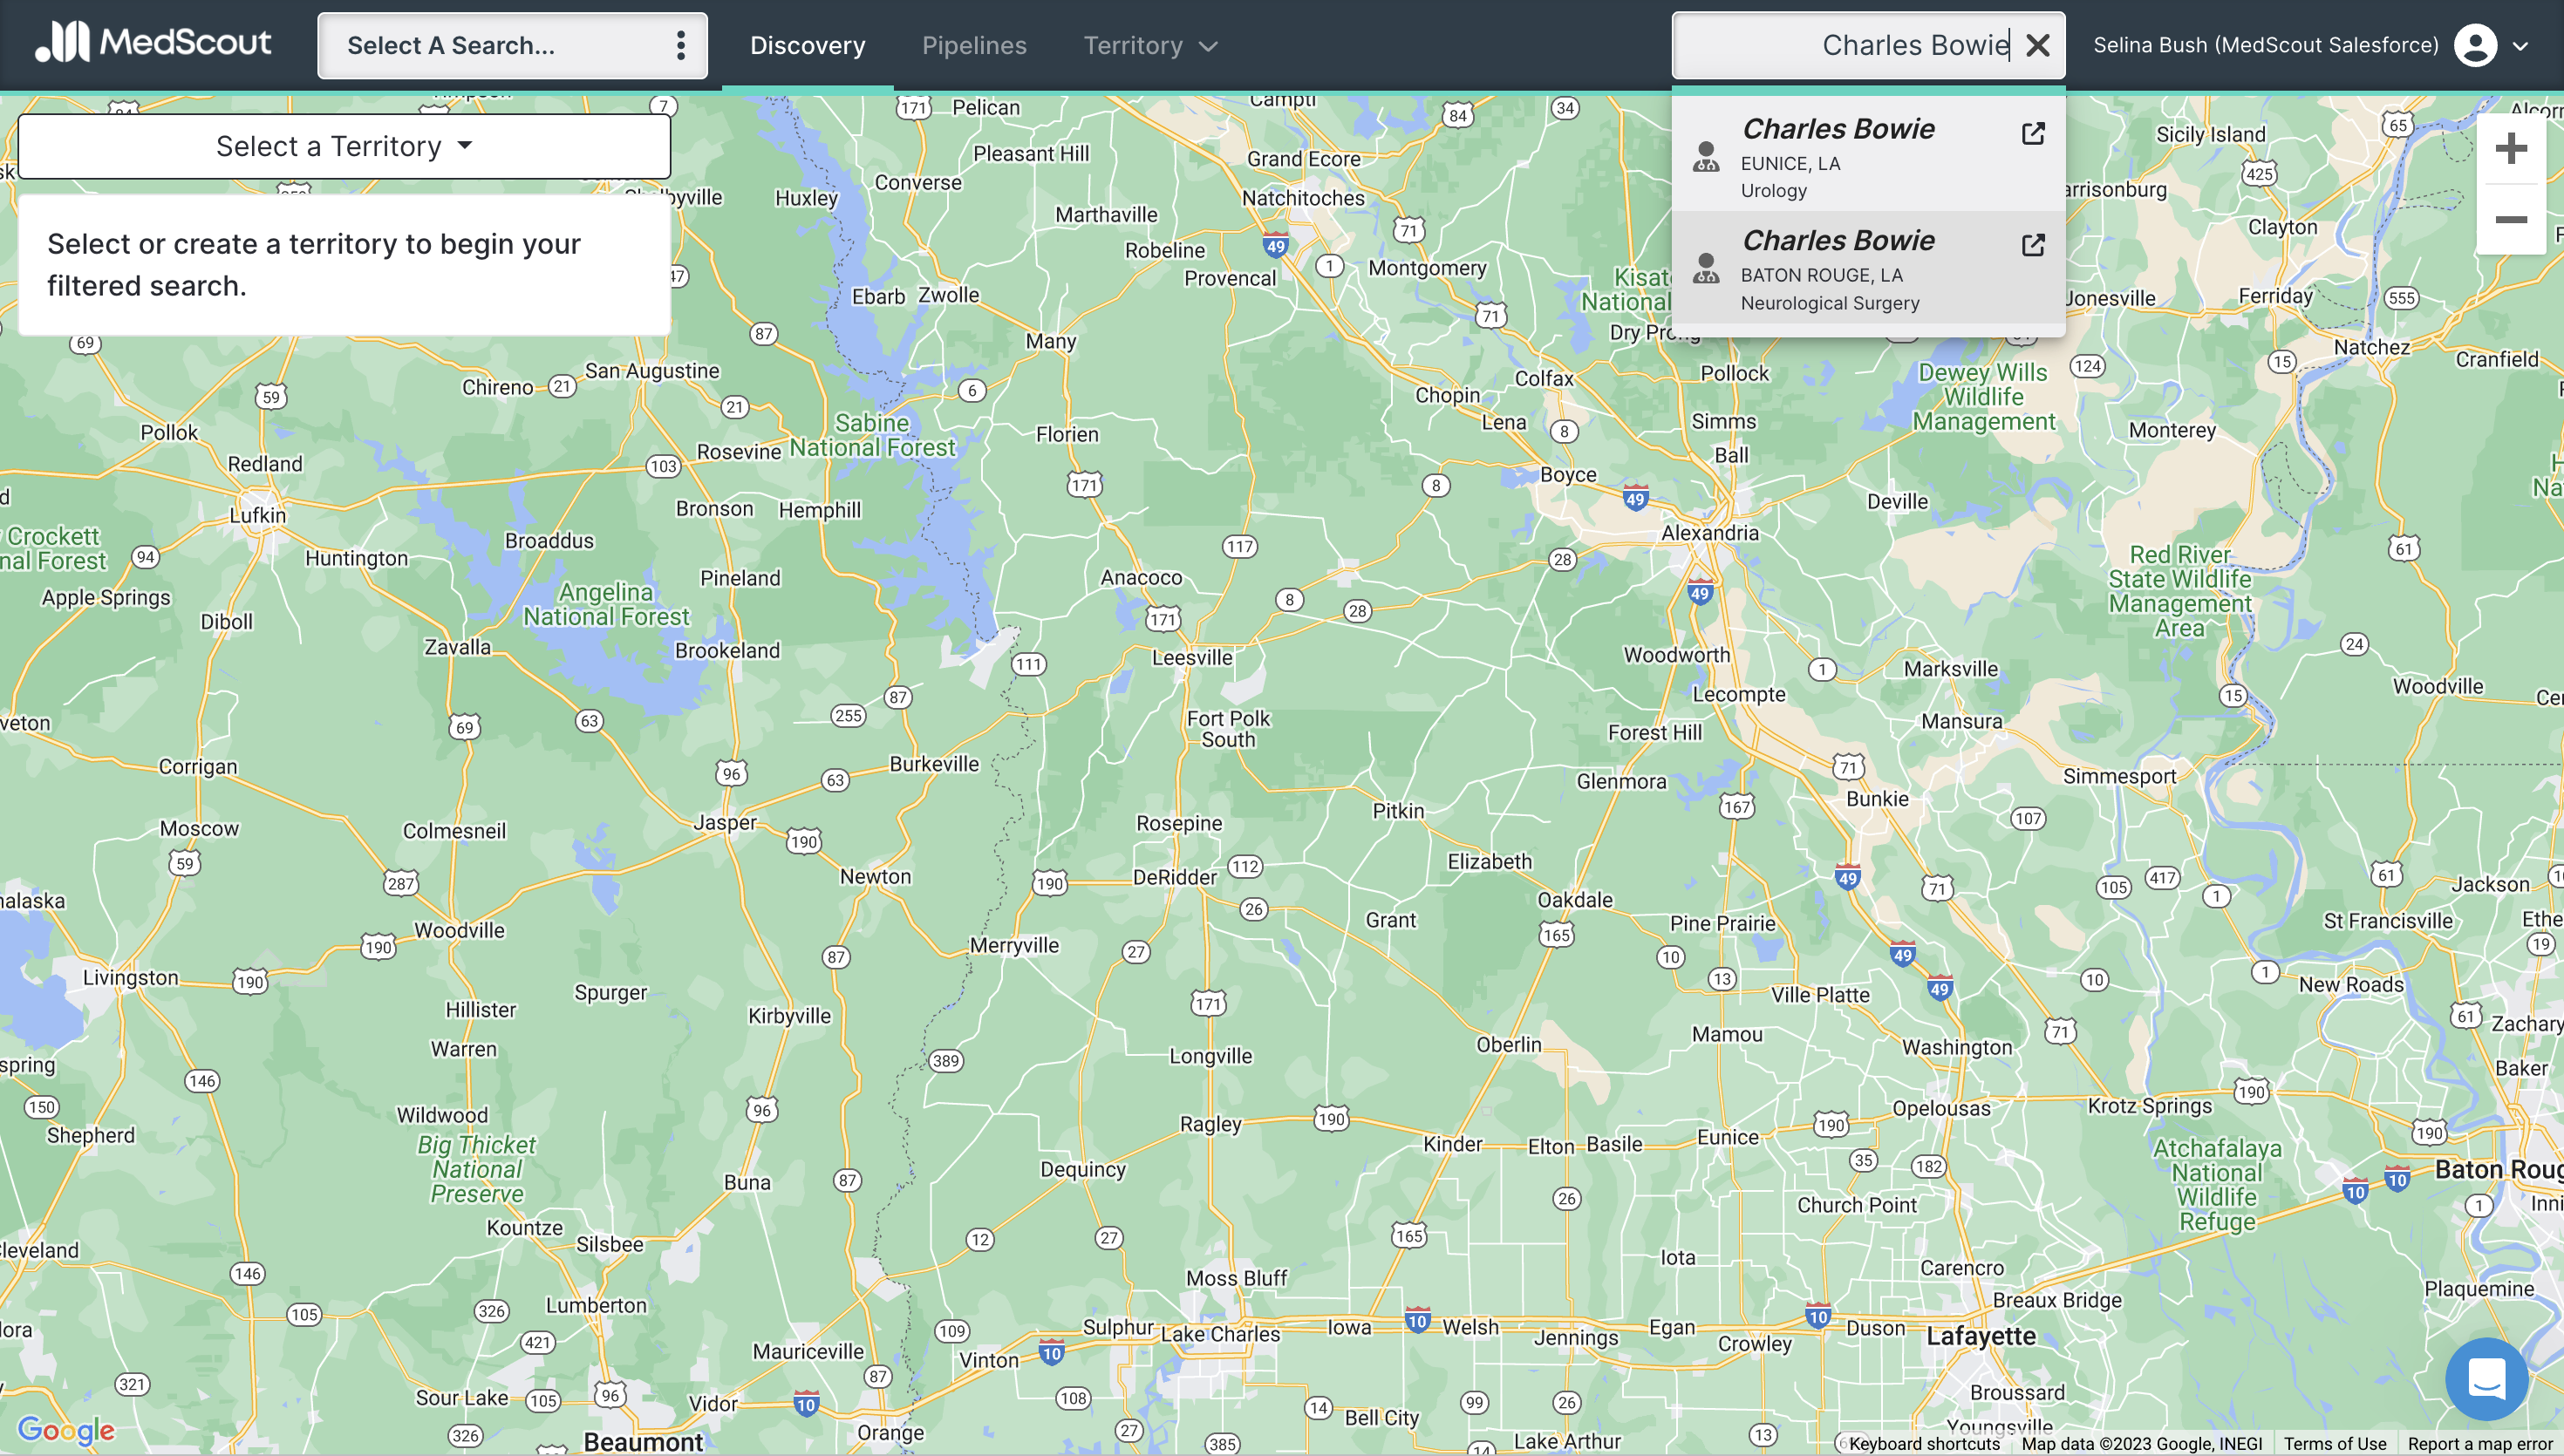The width and height of the screenshot is (2564, 1456).
Task: Click the Beaumont label on map
Action: point(643,1441)
